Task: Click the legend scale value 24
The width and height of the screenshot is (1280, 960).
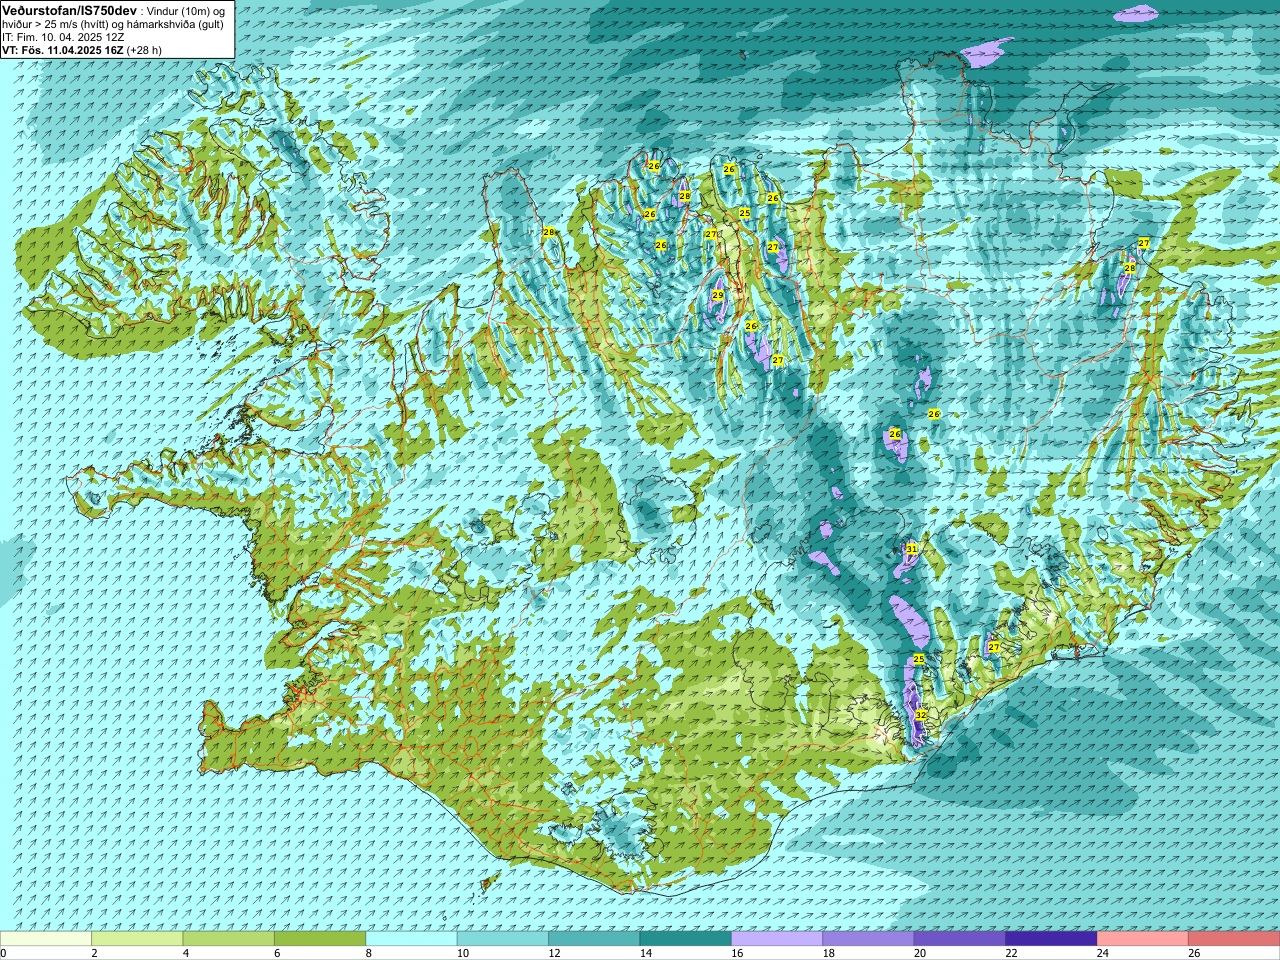Action: pyautogui.click(x=1103, y=953)
